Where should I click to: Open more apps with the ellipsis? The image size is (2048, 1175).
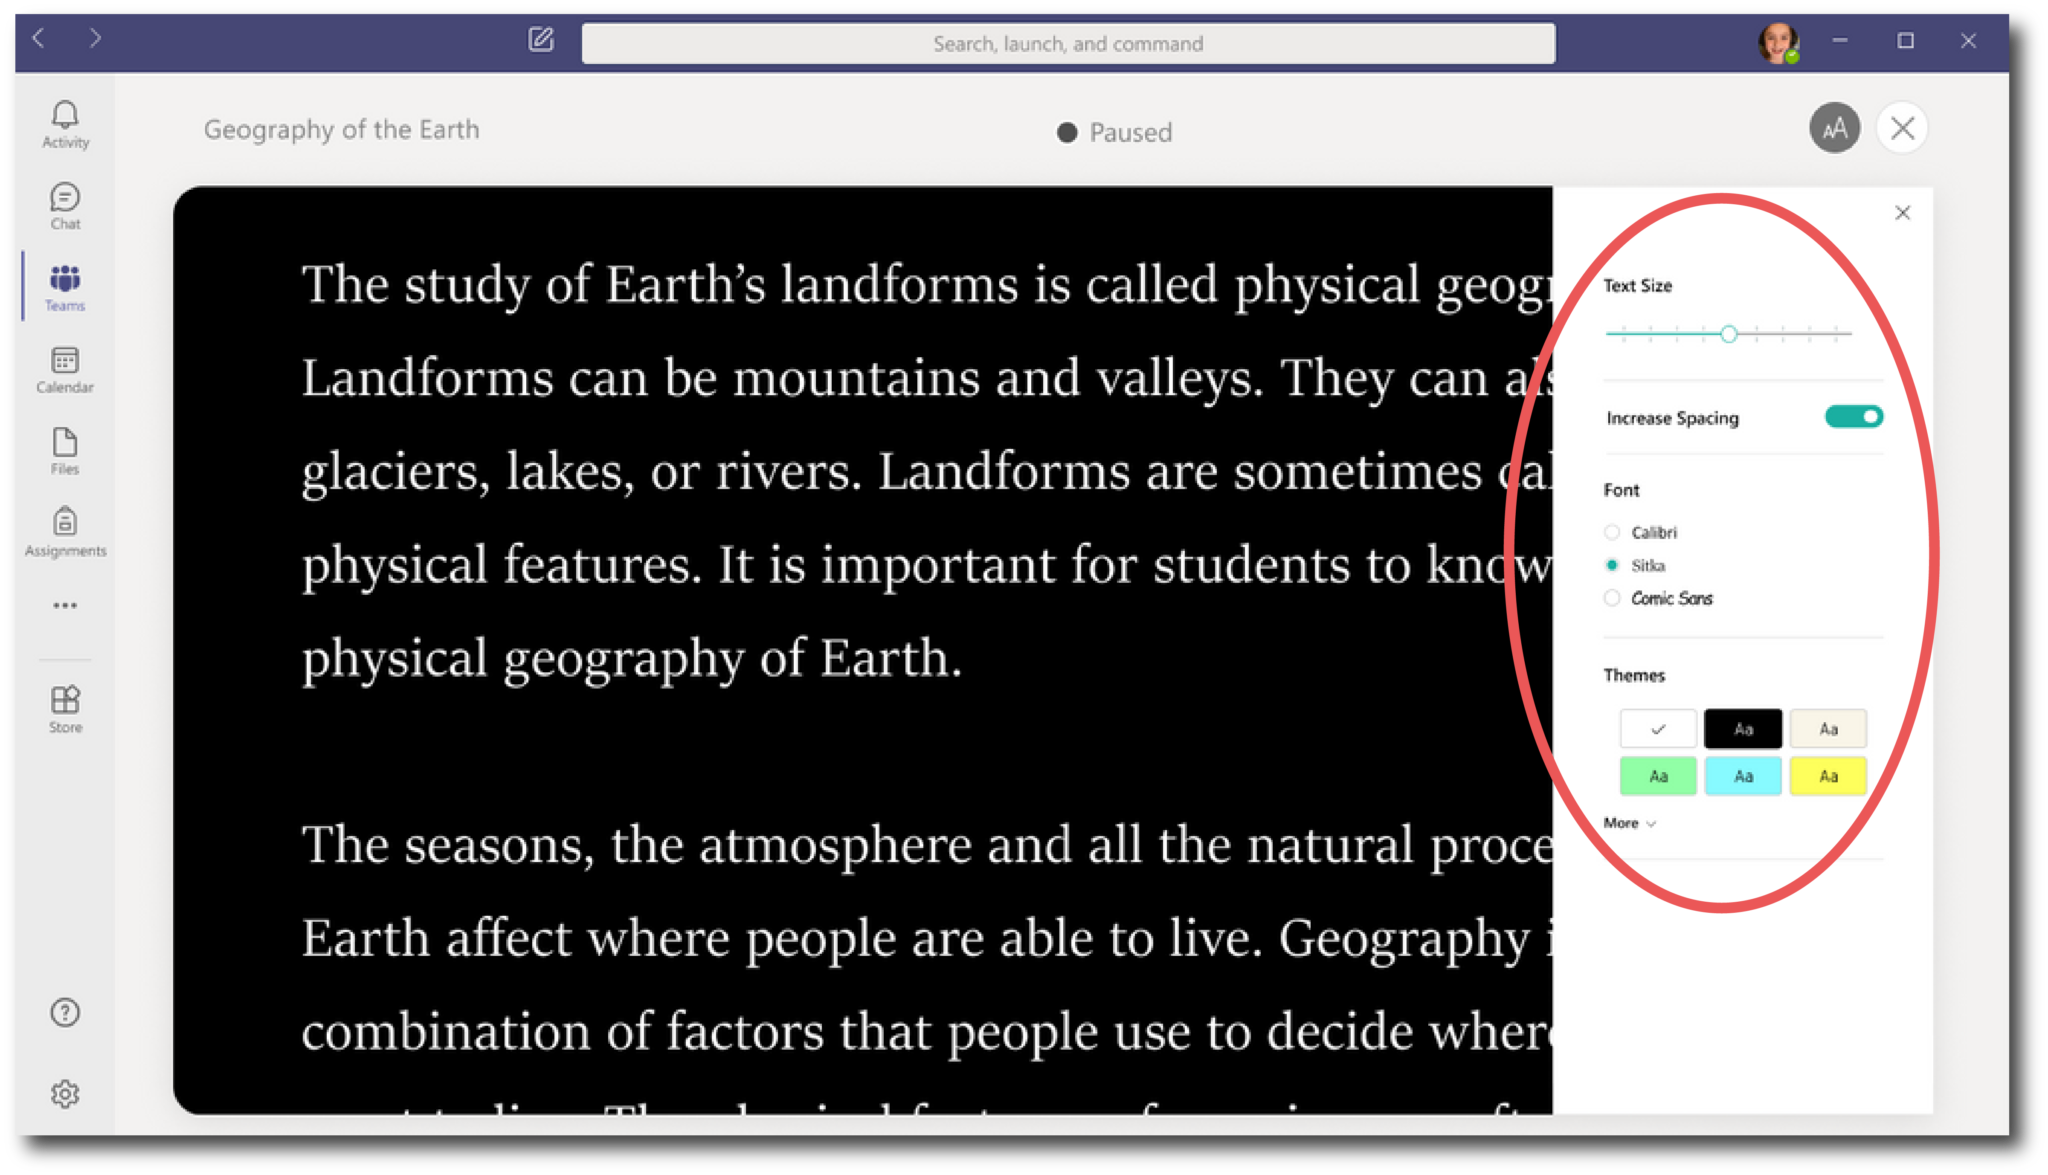[x=64, y=604]
